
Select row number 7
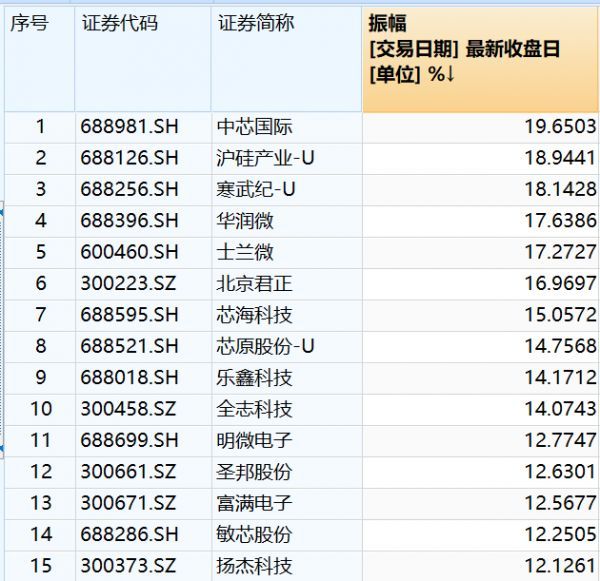point(41,315)
